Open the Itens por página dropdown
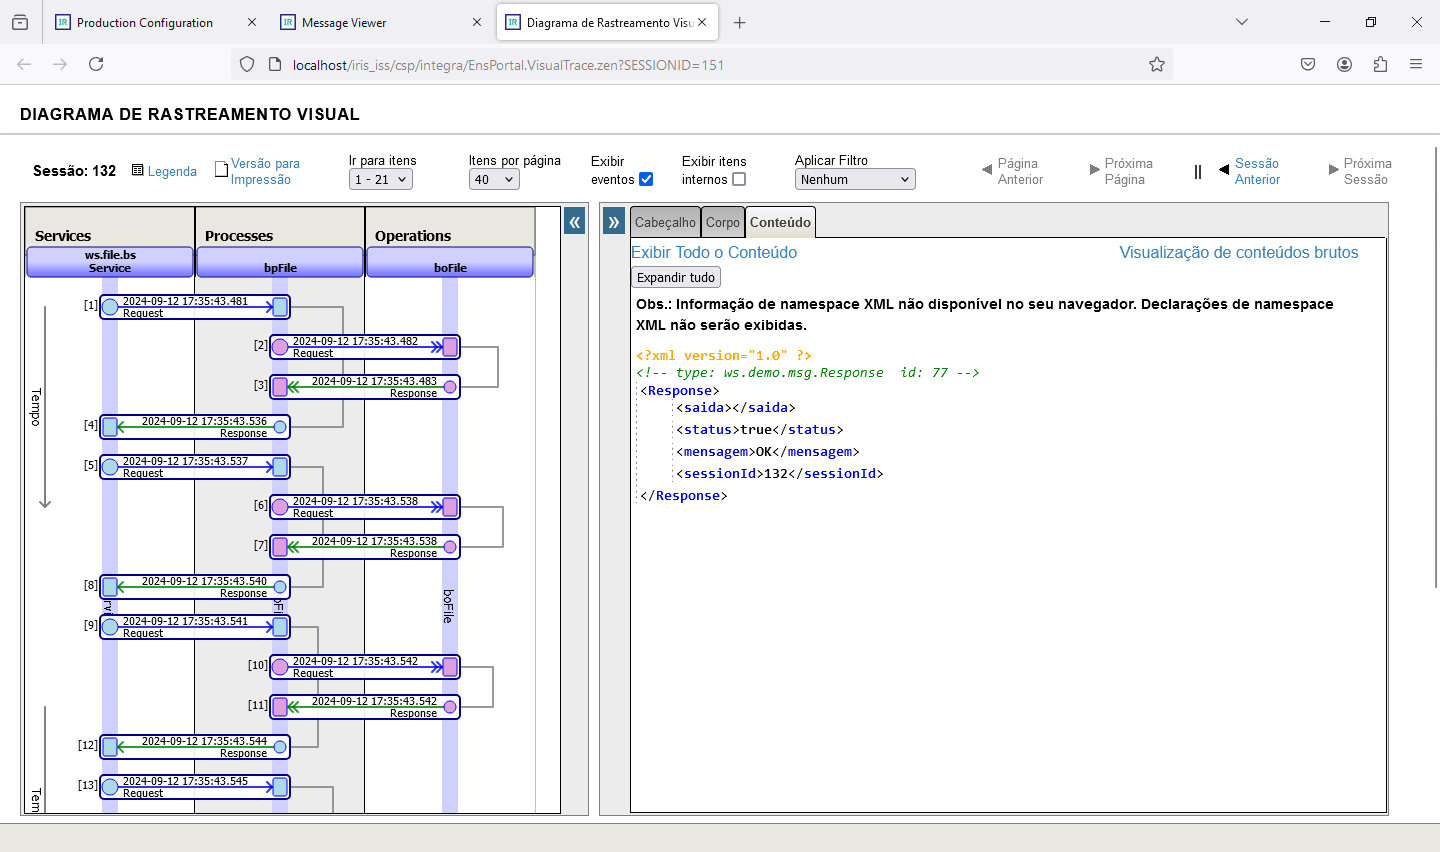 (494, 180)
